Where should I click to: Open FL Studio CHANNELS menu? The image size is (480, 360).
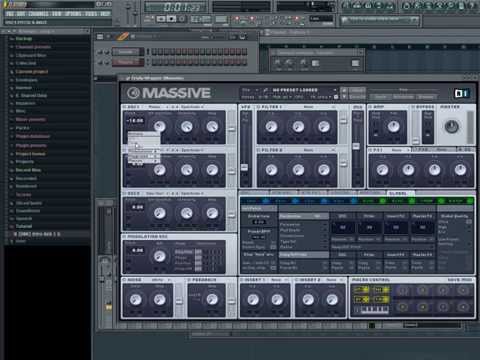38,14
